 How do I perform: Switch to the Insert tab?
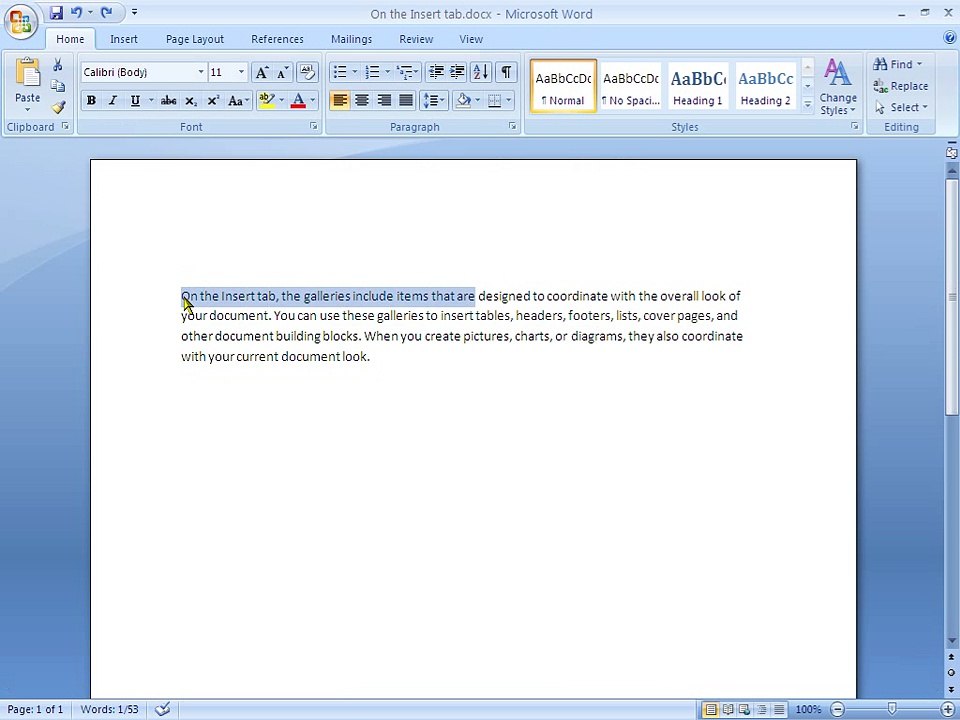pyautogui.click(x=124, y=39)
